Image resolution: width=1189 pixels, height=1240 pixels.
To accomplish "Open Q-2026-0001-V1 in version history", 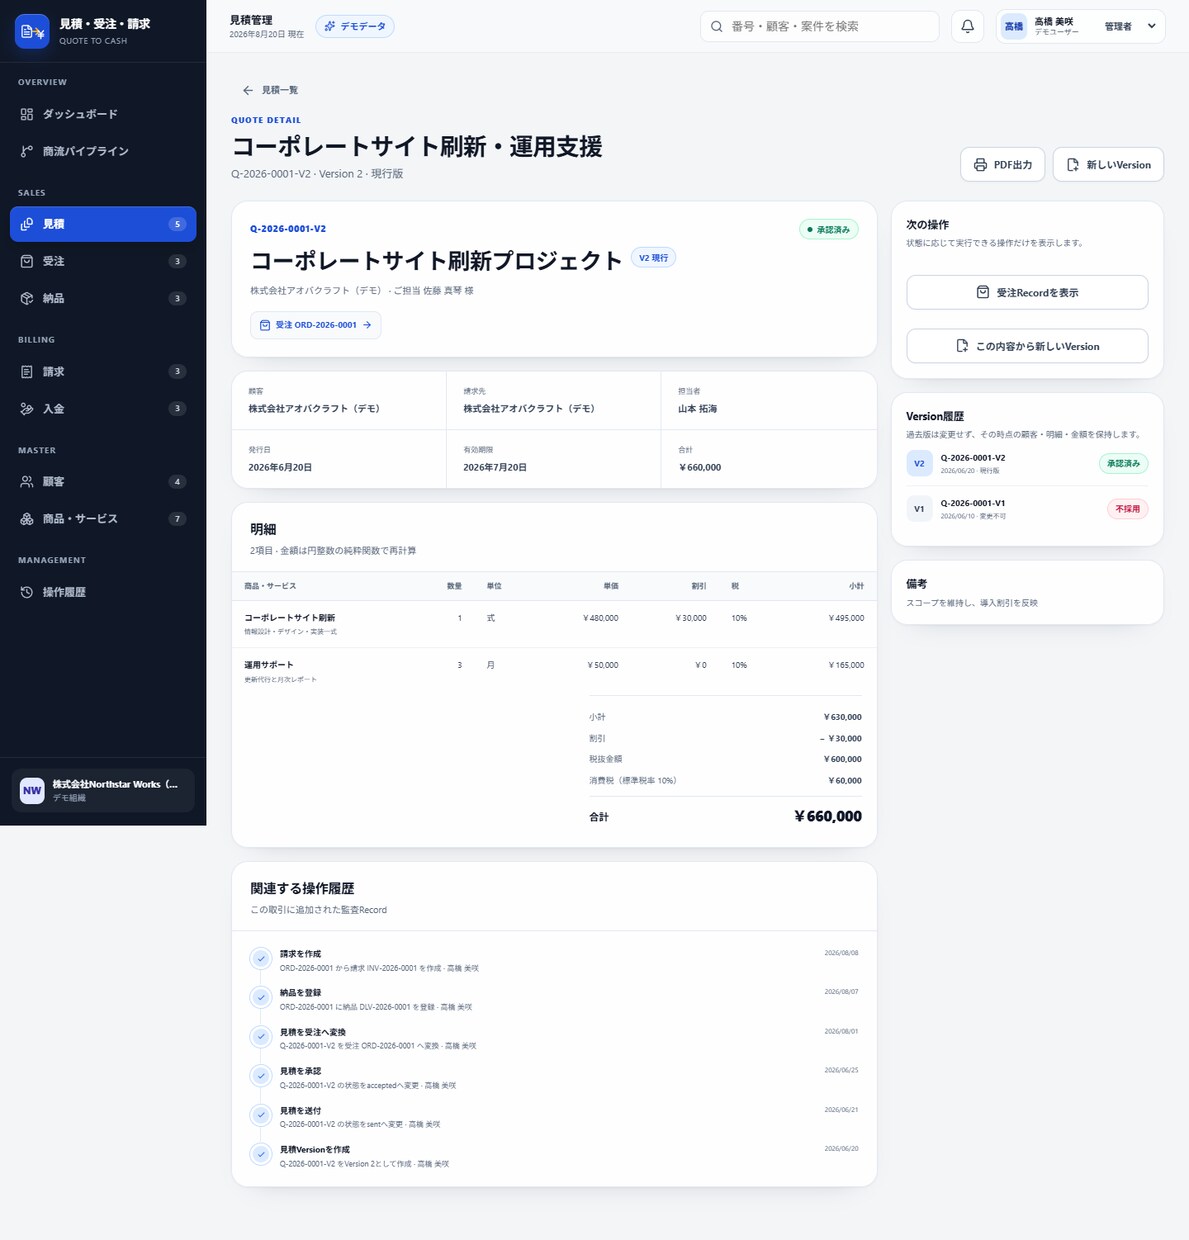I will (x=1027, y=508).
